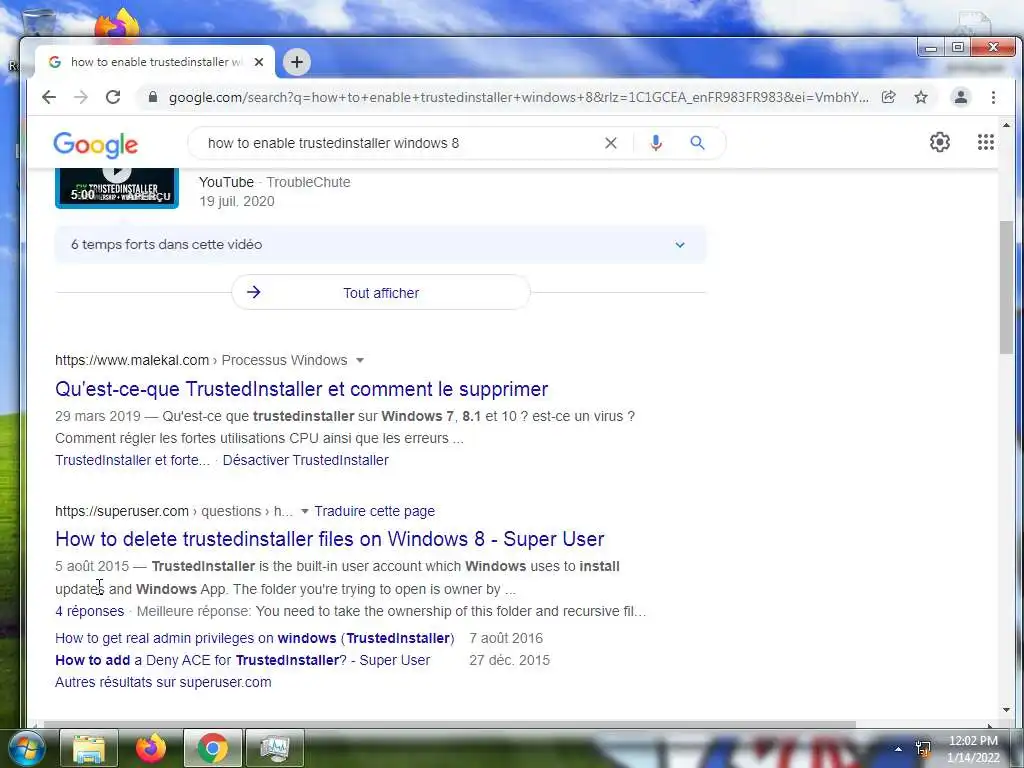Image resolution: width=1024 pixels, height=768 pixels.
Task: Open the Chrome profile avatar
Action: coord(961,97)
